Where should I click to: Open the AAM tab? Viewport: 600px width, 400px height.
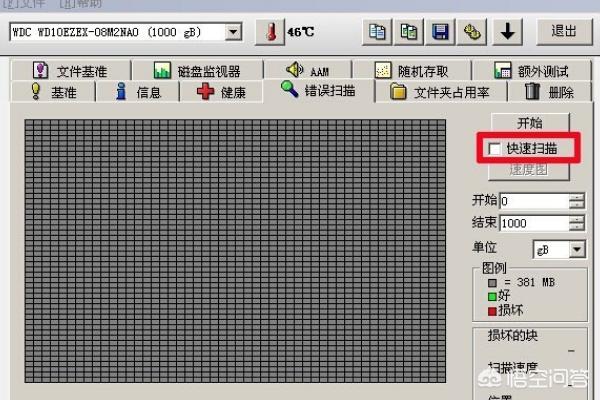coord(306,71)
